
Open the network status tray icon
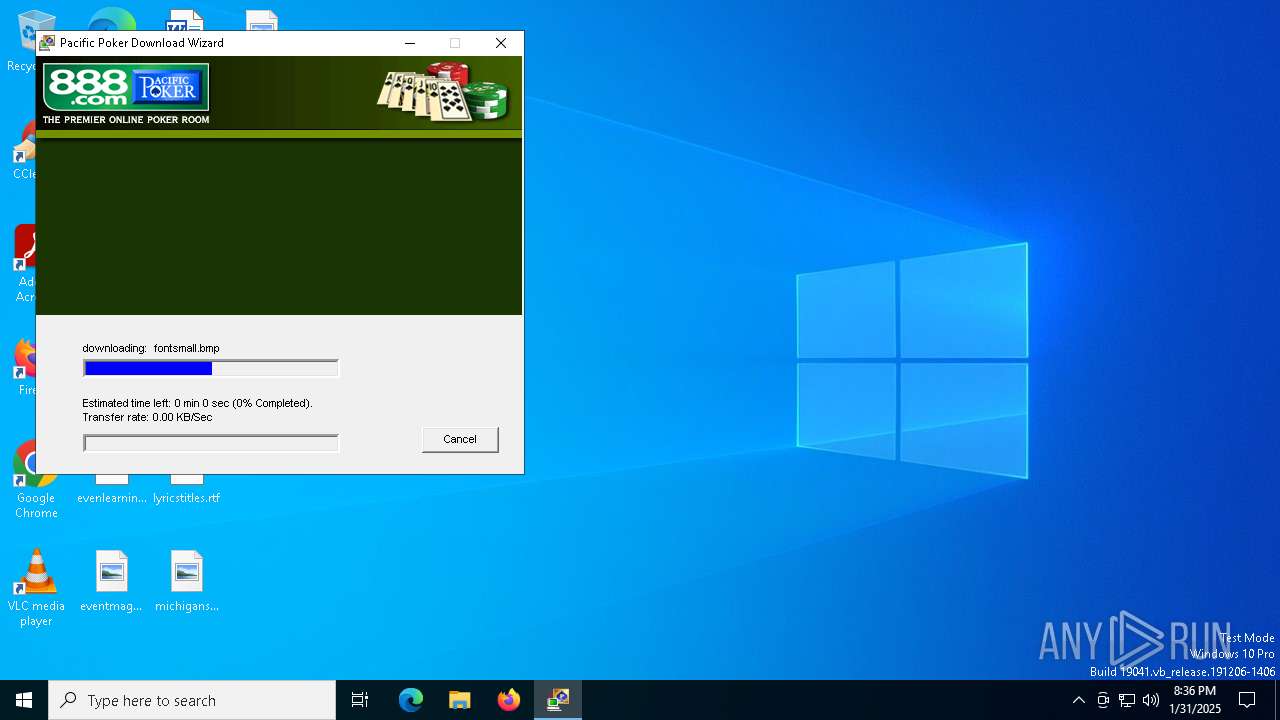coord(1127,700)
